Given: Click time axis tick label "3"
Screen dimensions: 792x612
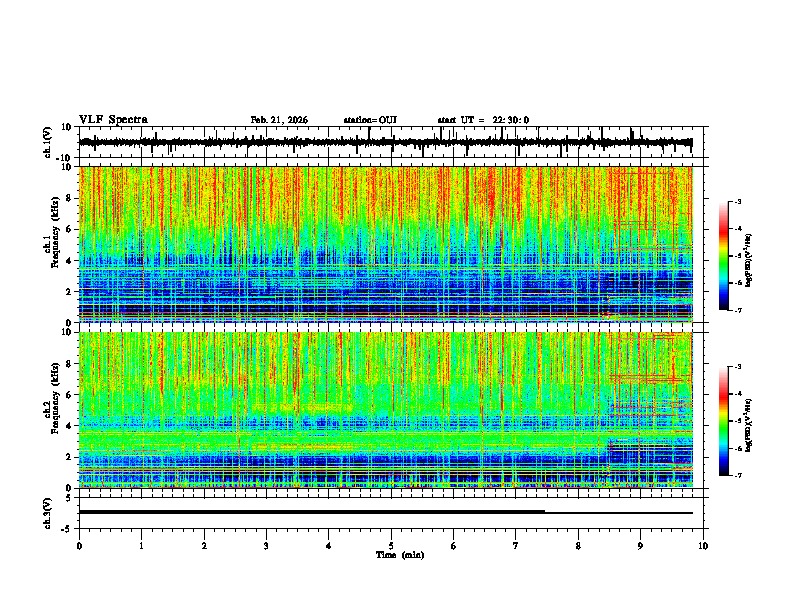Looking at the screenshot, I should [266, 546].
